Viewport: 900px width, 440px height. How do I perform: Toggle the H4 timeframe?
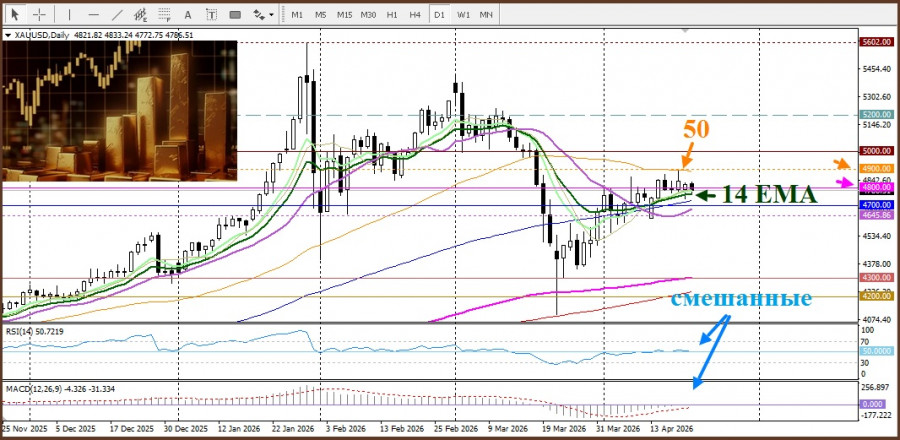tap(415, 15)
